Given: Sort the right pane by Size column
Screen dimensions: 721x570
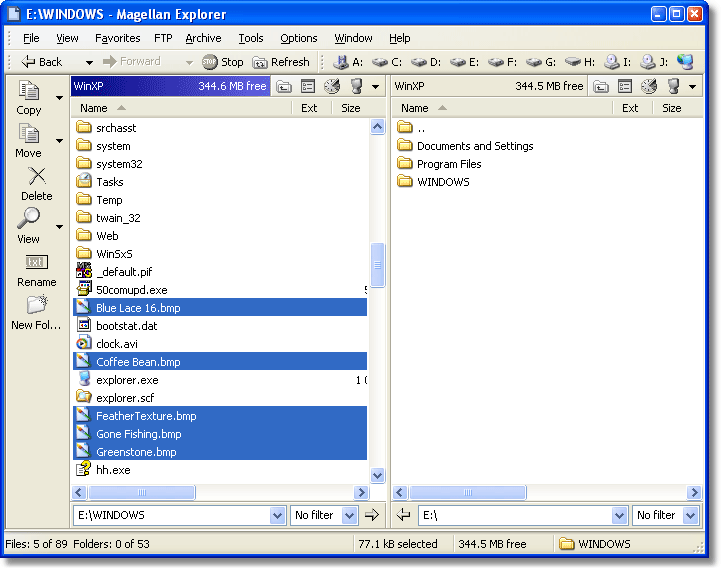Looking at the screenshot, I should (671, 108).
